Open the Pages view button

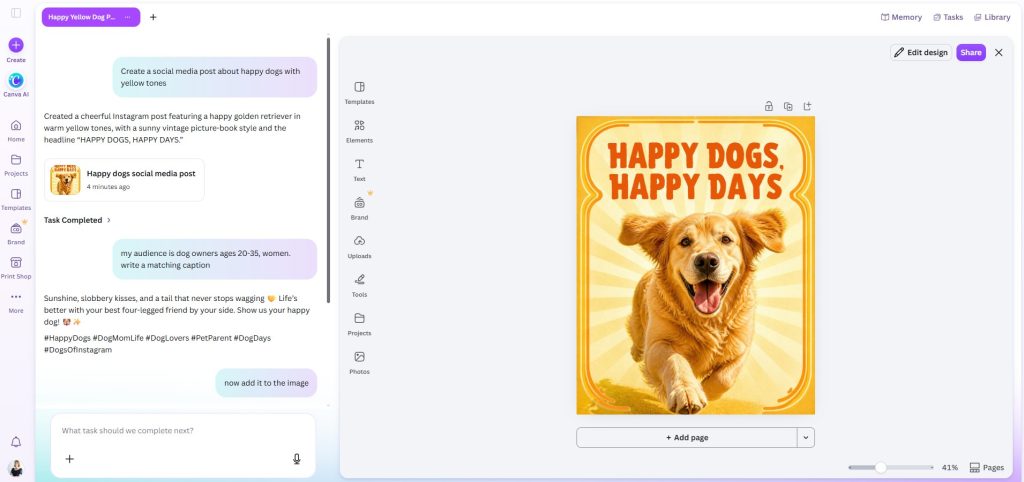pyautogui.click(x=987, y=468)
